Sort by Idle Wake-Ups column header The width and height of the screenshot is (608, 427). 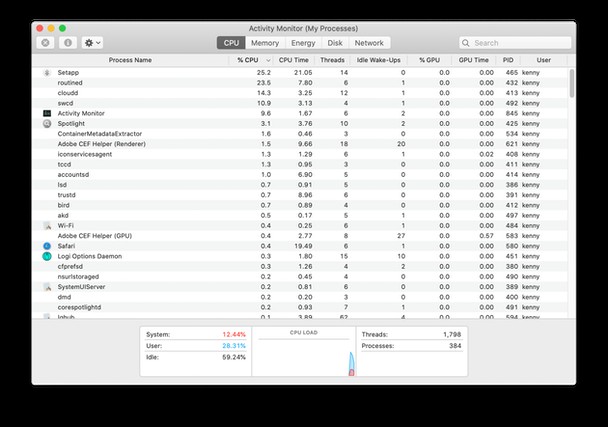coord(378,60)
